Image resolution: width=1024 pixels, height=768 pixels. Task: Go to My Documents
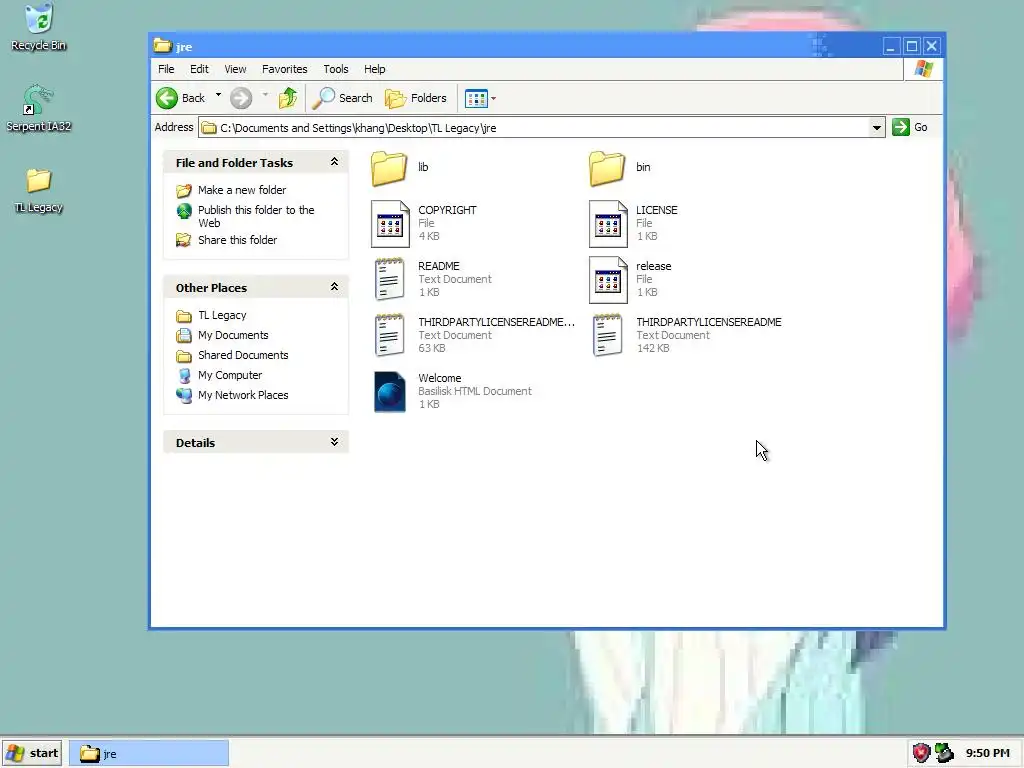click(233, 335)
